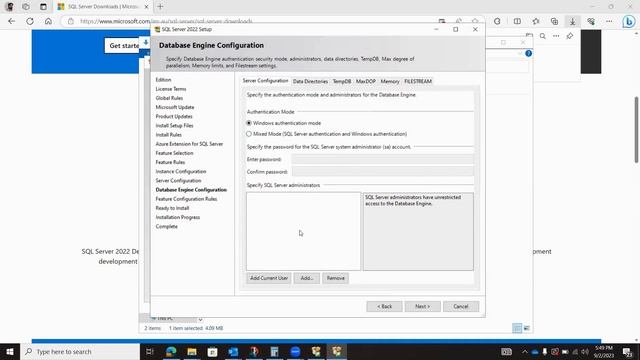
Task: Click Remove administrator button
Action: point(336,278)
